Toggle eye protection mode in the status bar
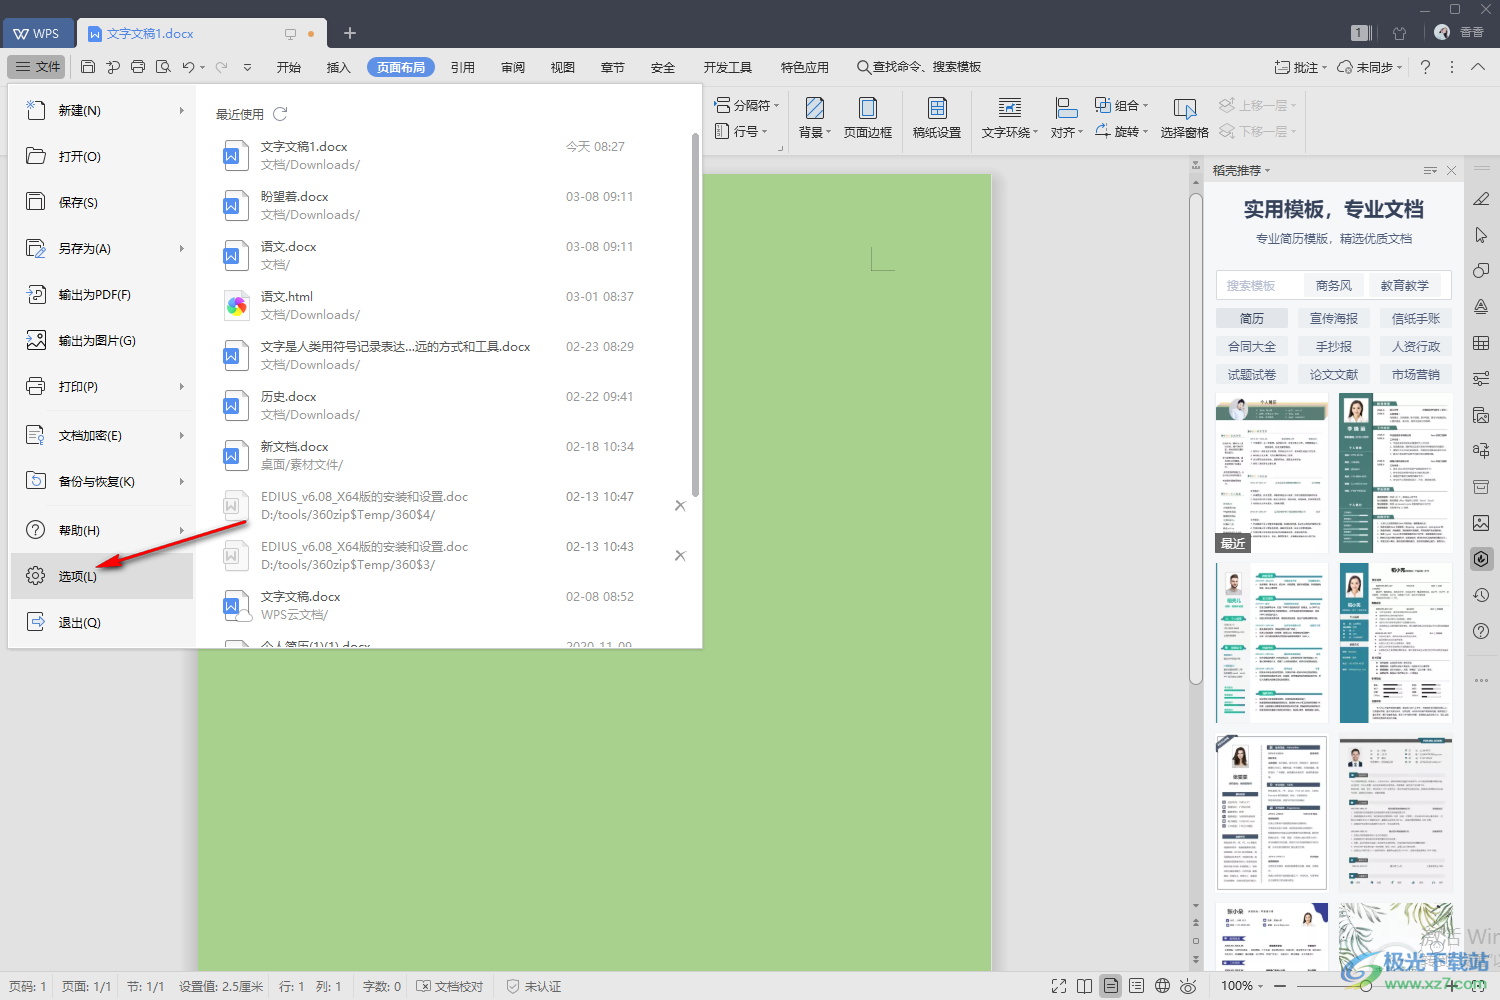 [x=1188, y=986]
